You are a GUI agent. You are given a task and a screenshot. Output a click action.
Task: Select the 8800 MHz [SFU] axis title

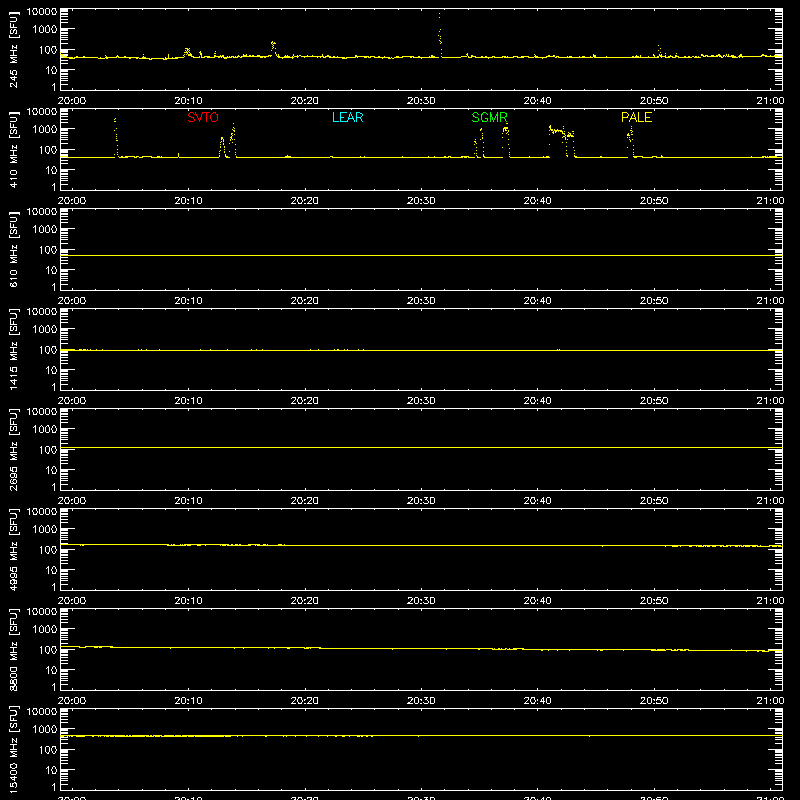point(13,649)
